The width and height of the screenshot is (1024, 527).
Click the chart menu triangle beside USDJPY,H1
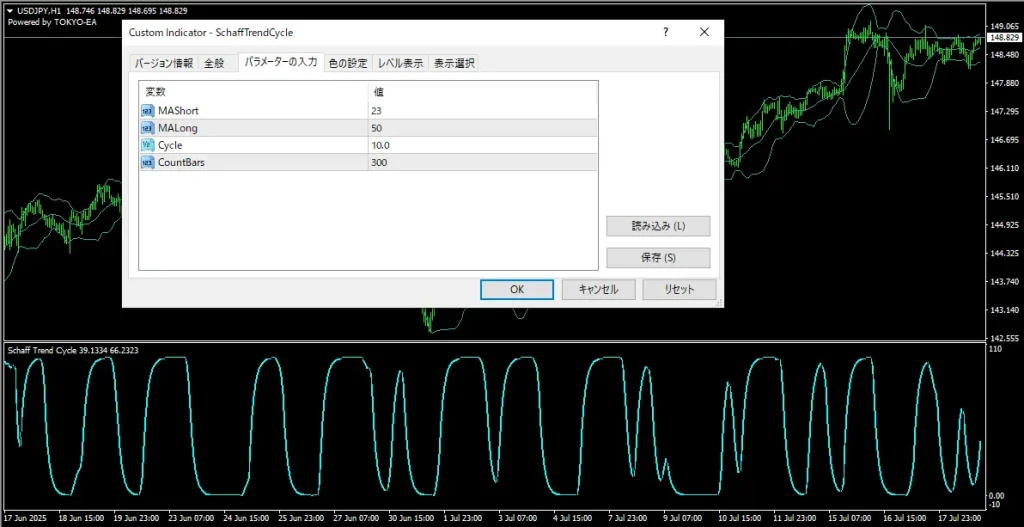point(10,12)
